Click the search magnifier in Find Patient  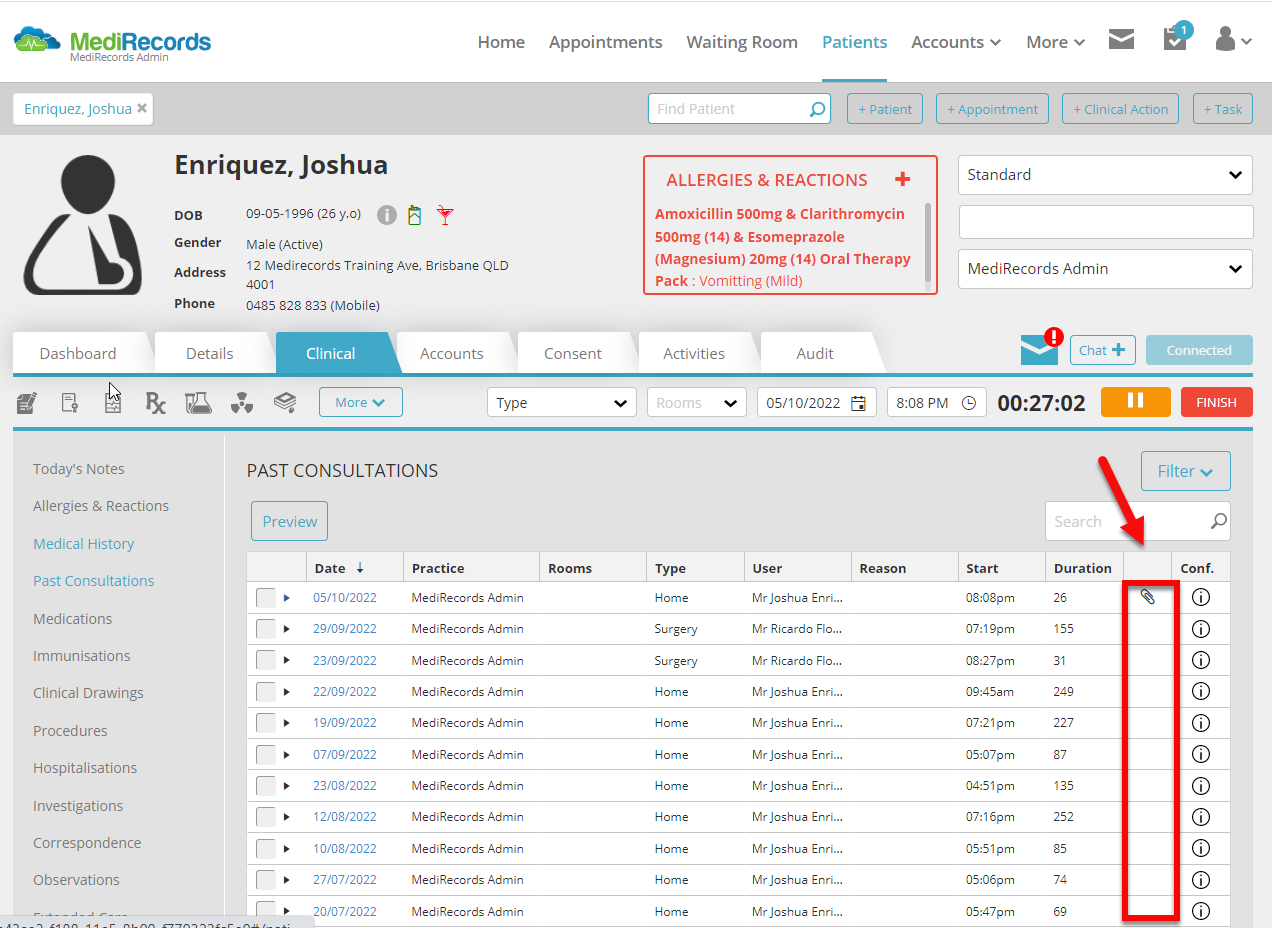pos(817,109)
